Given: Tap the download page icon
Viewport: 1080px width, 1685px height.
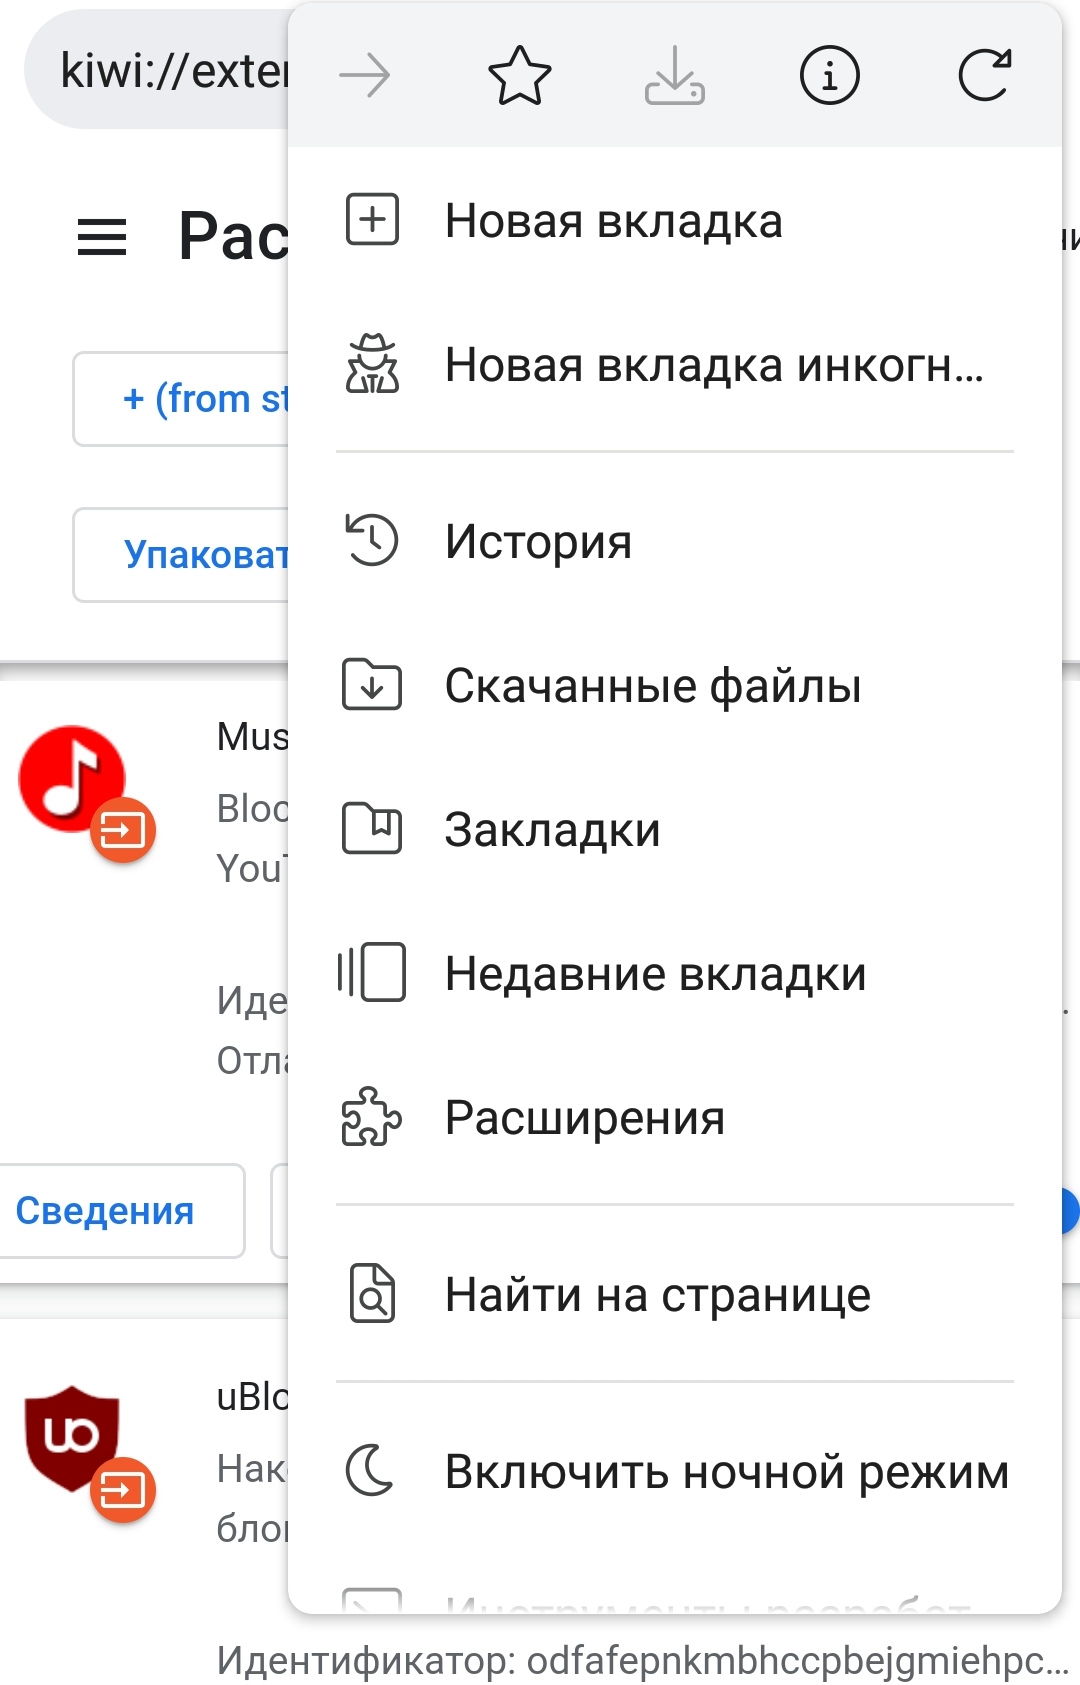Looking at the screenshot, I should pyautogui.click(x=675, y=76).
